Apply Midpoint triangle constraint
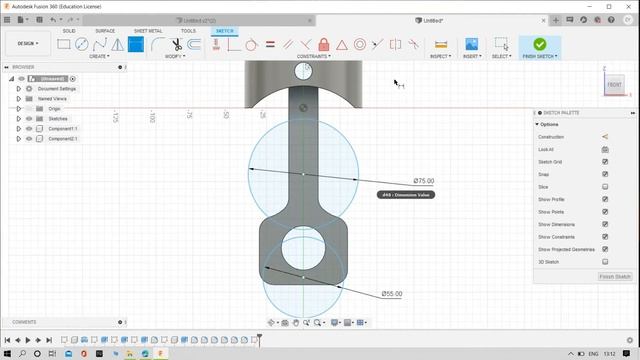Screen dimensions: 640x360 click(x=342, y=44)
